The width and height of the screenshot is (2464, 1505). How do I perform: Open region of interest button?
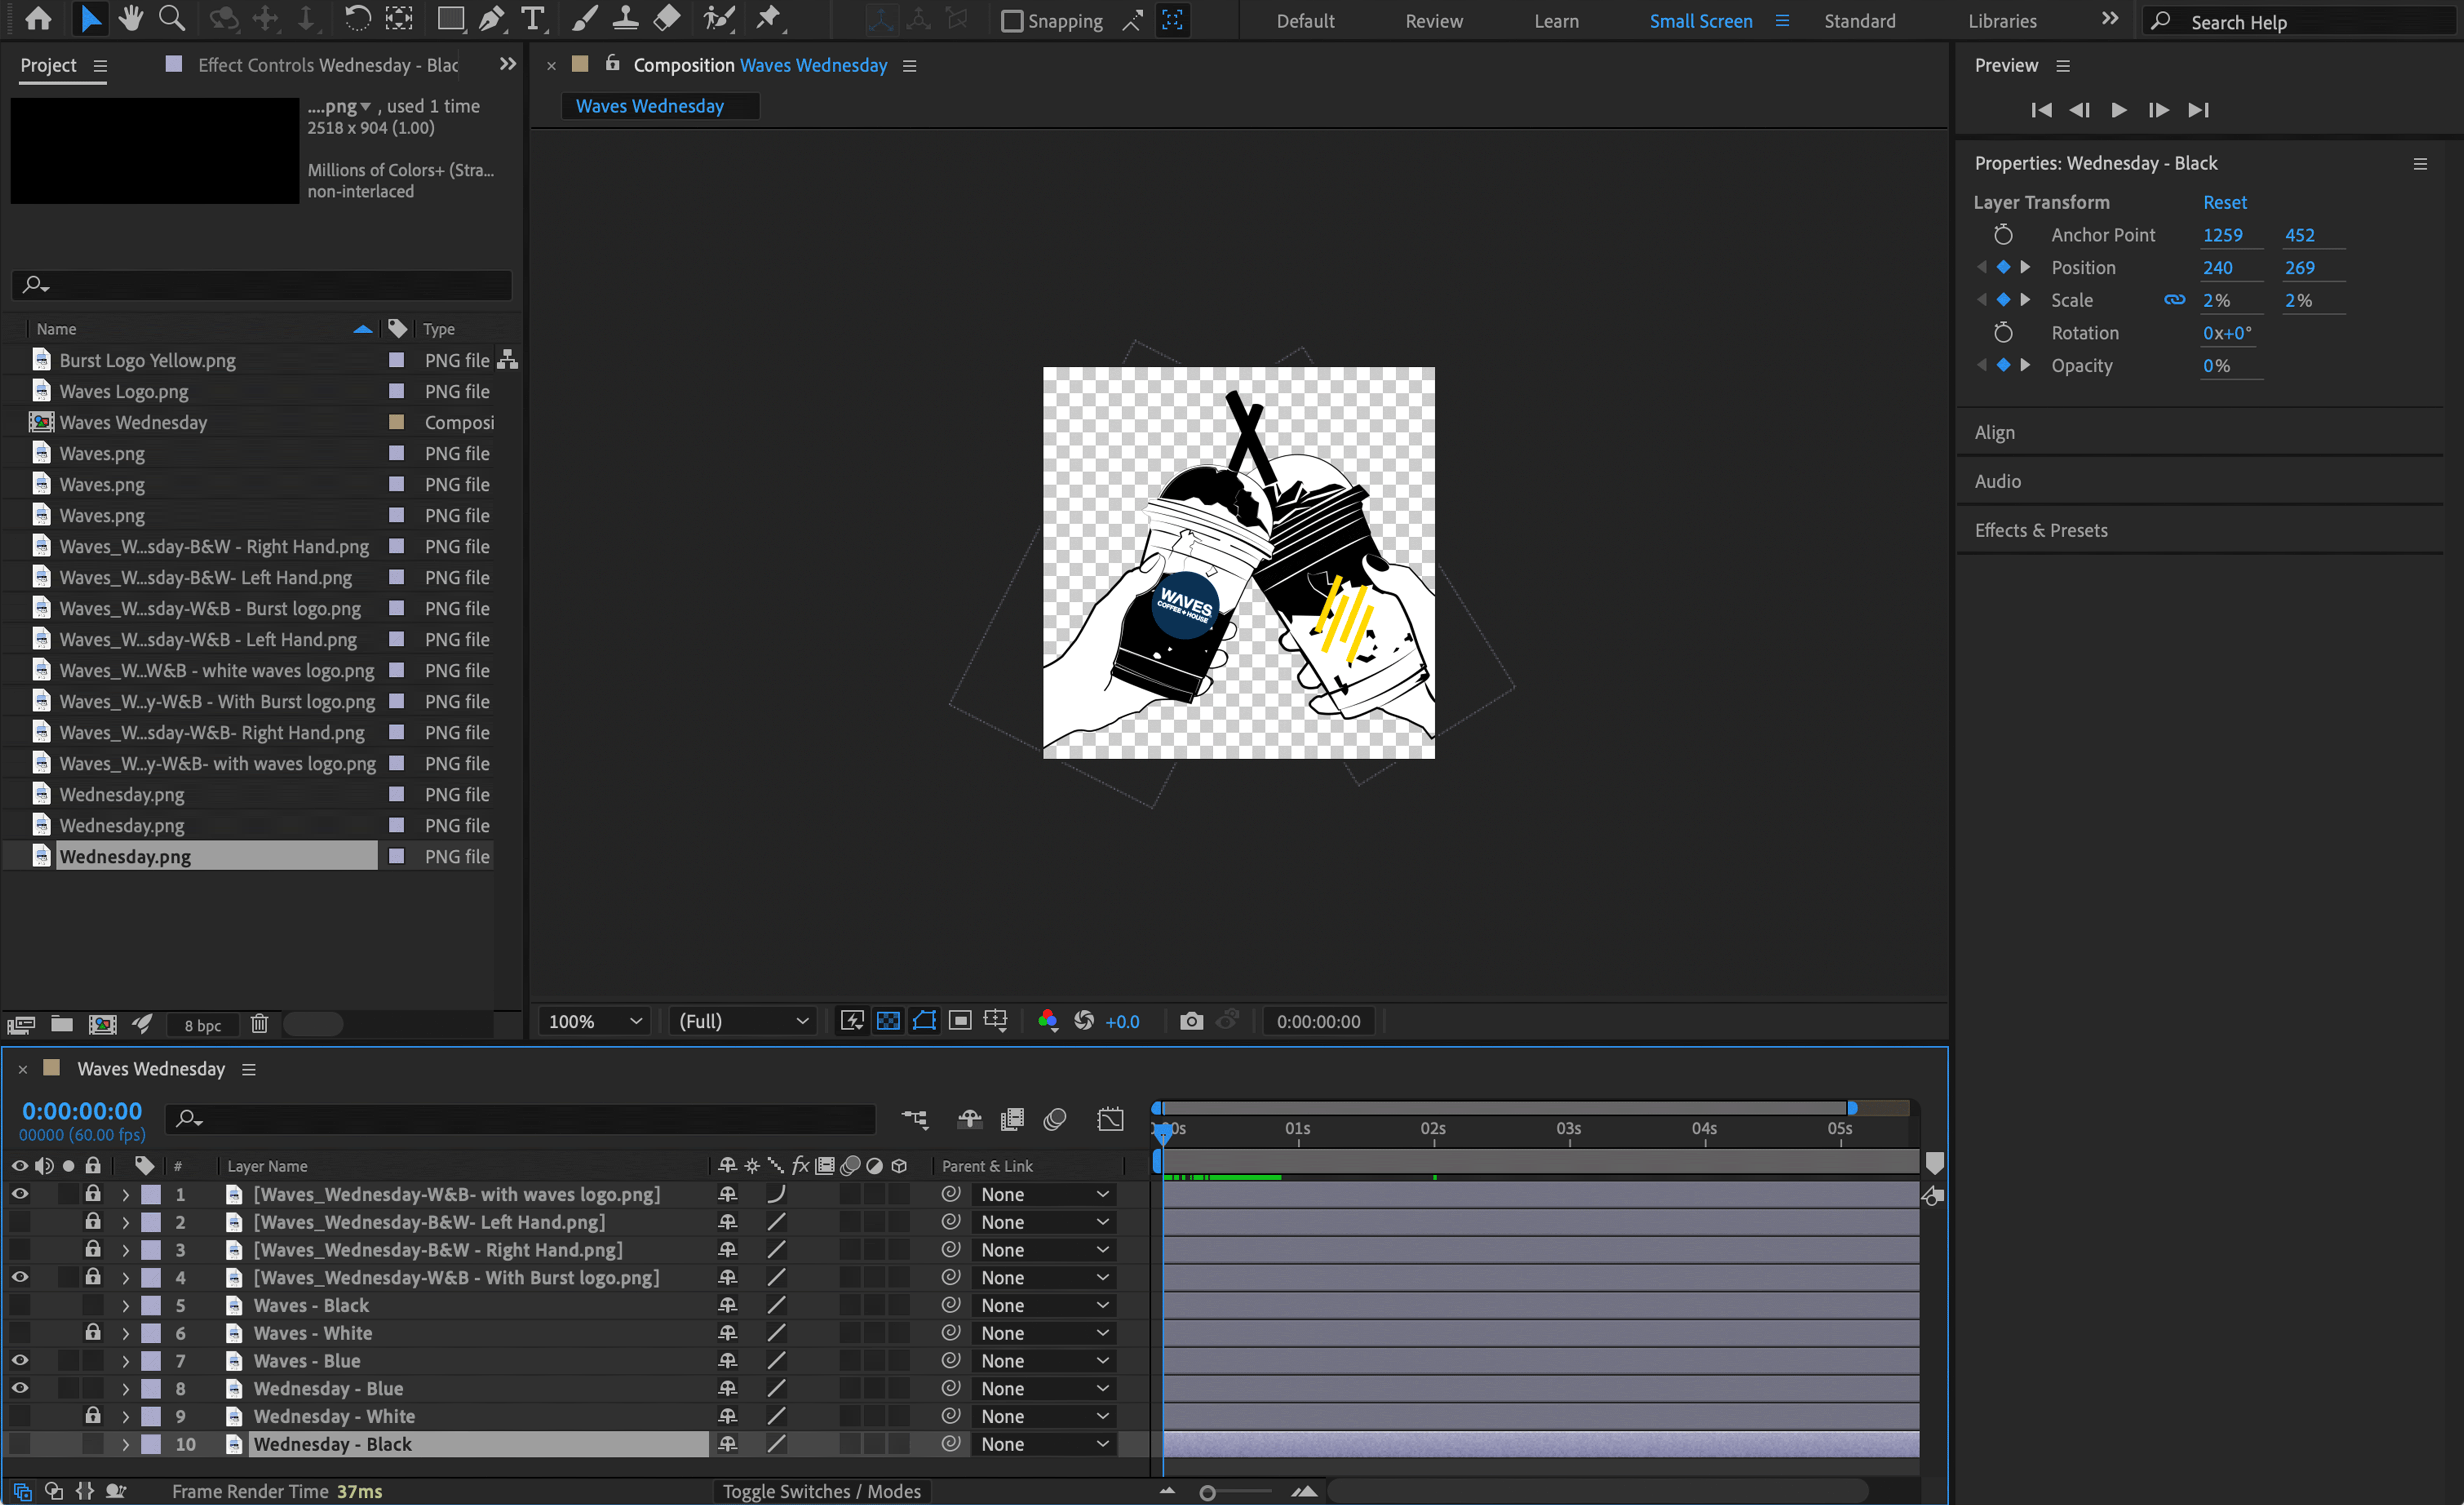click(x=960, y=1021)
